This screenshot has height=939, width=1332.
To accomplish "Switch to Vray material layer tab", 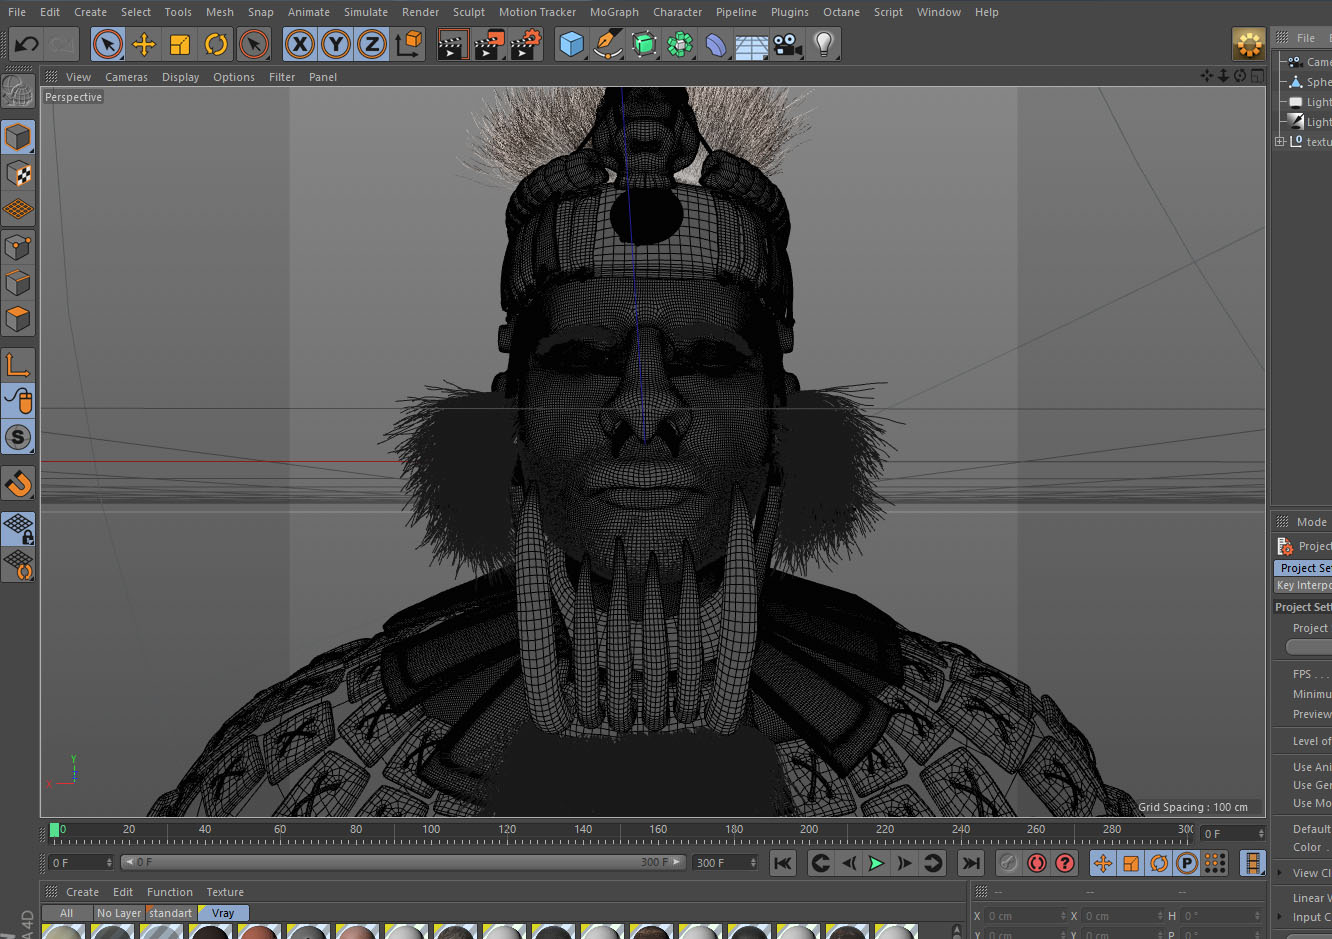I will click(223, 913).
